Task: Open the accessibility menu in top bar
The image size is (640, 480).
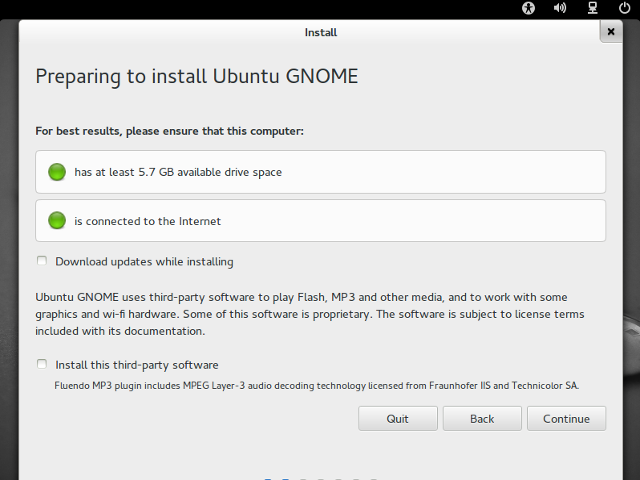Action: 528,8
